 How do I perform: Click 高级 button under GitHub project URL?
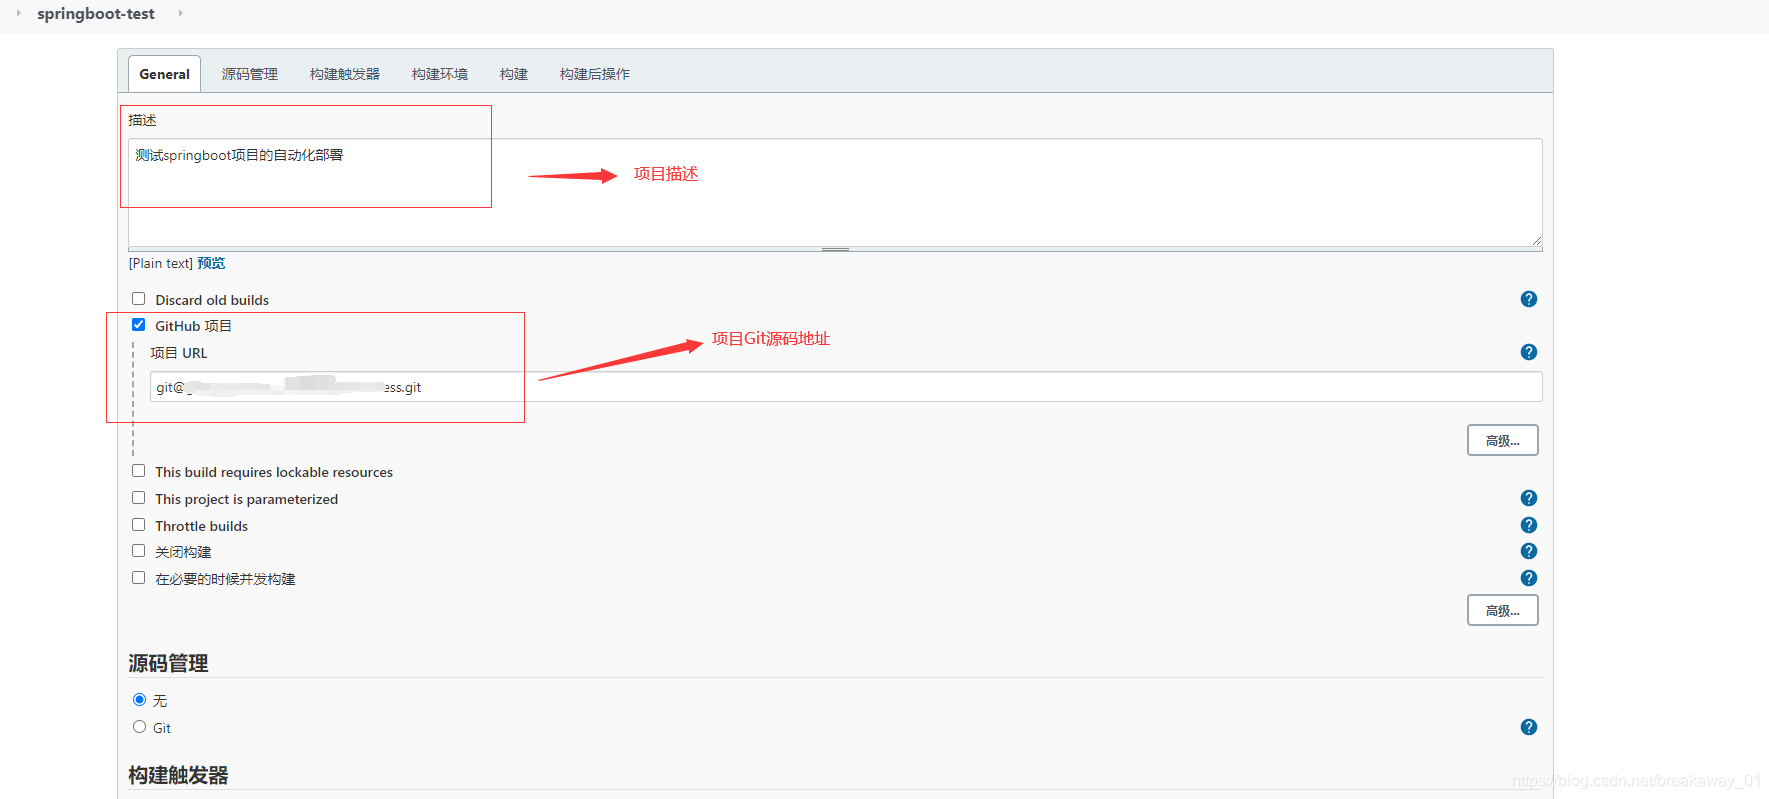1502,440
